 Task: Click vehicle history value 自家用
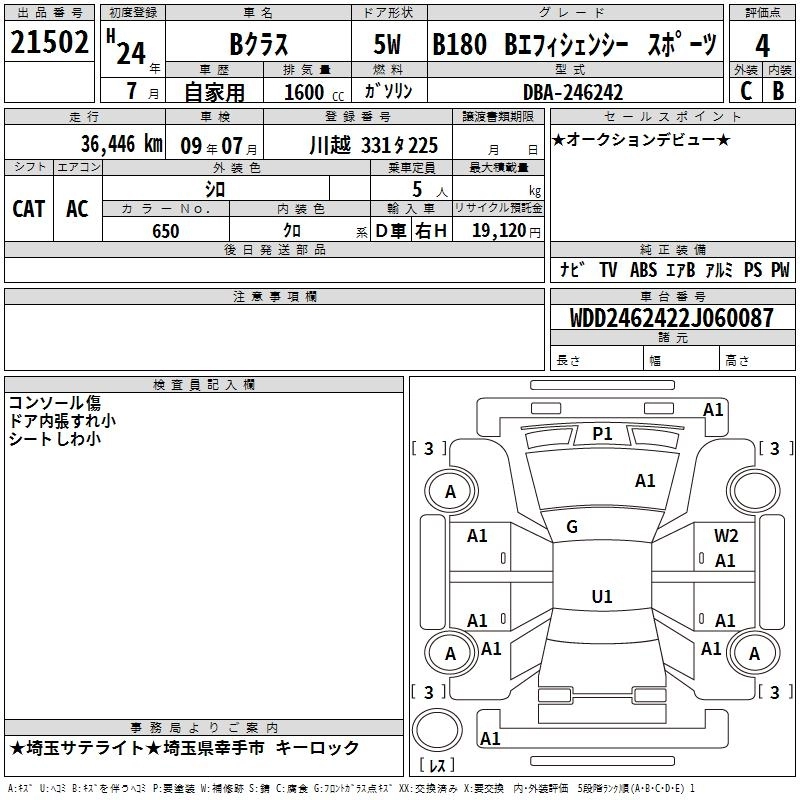point(214,92)
